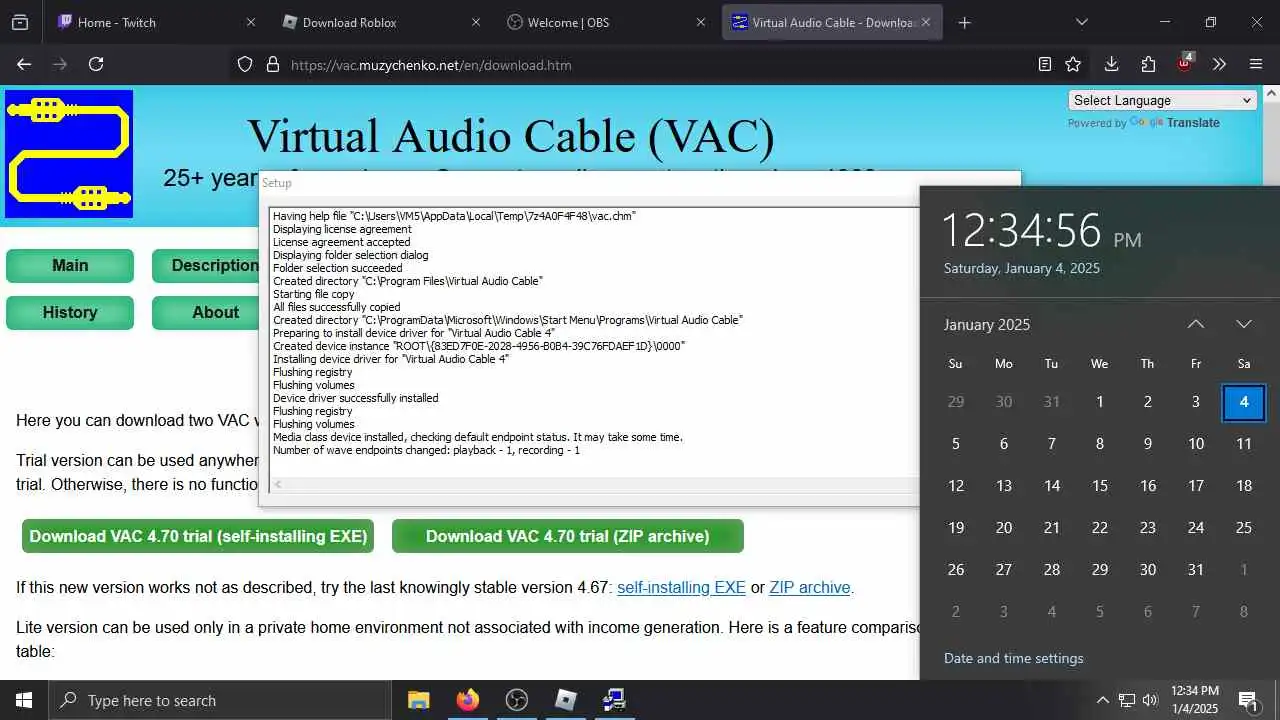1280x720 pixels.
Task: Bookmark this page with the star
Action: click(x=1073, y=64)
